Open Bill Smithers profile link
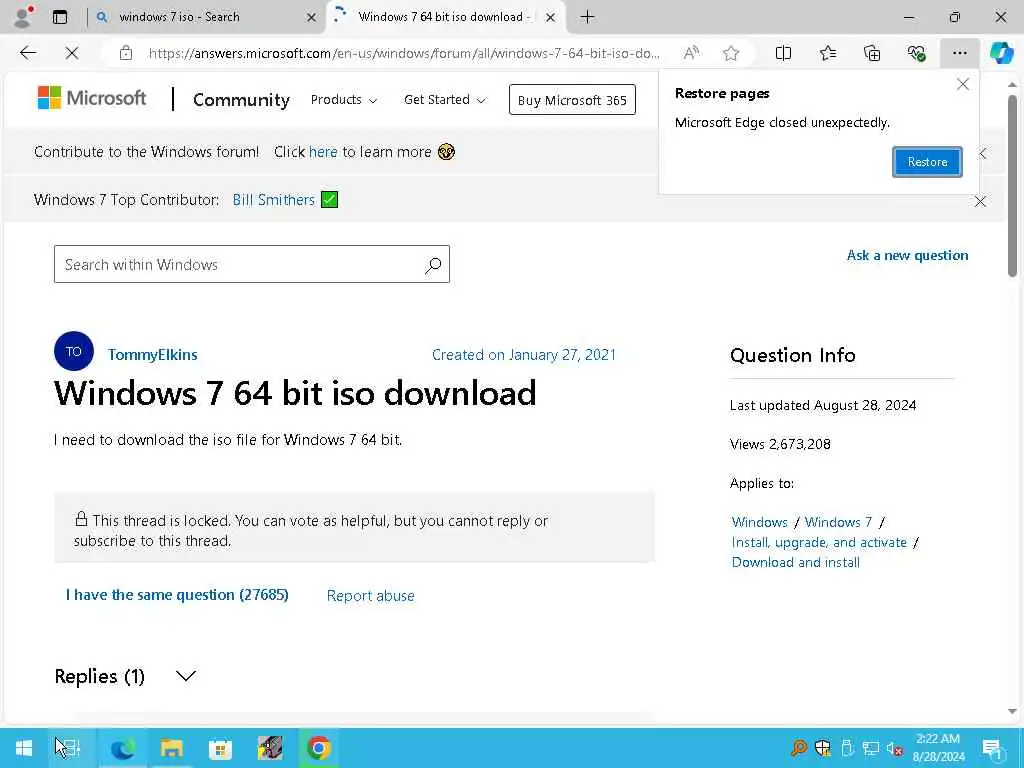The image size is (1024, 768). click(274, 200)
